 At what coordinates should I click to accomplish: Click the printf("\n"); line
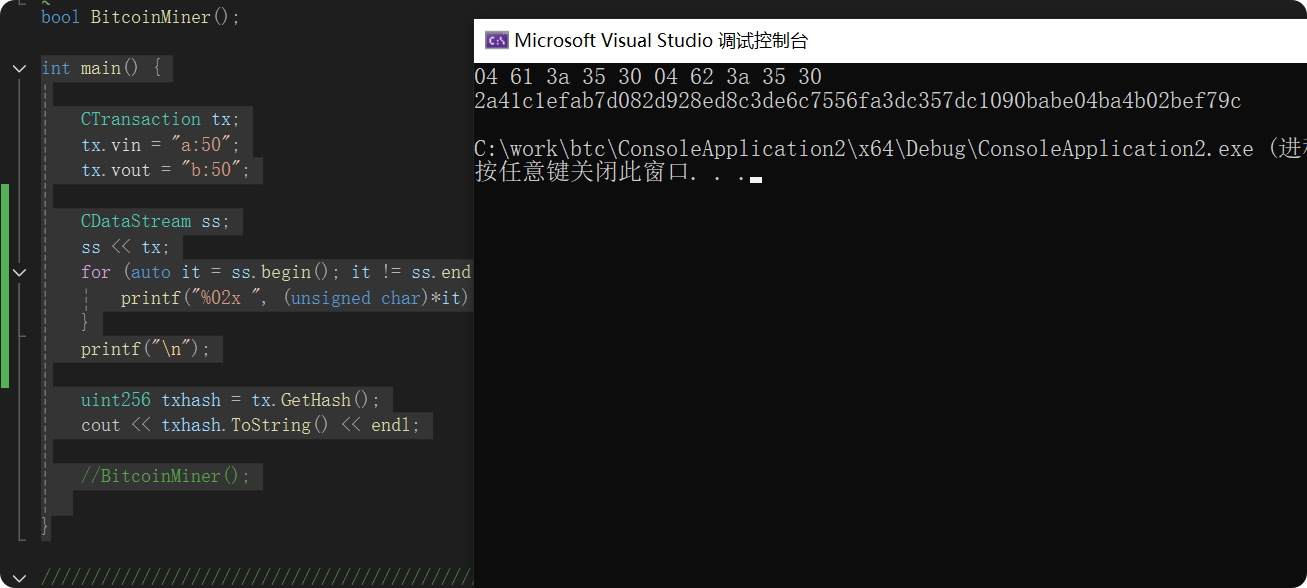(146, 349)
